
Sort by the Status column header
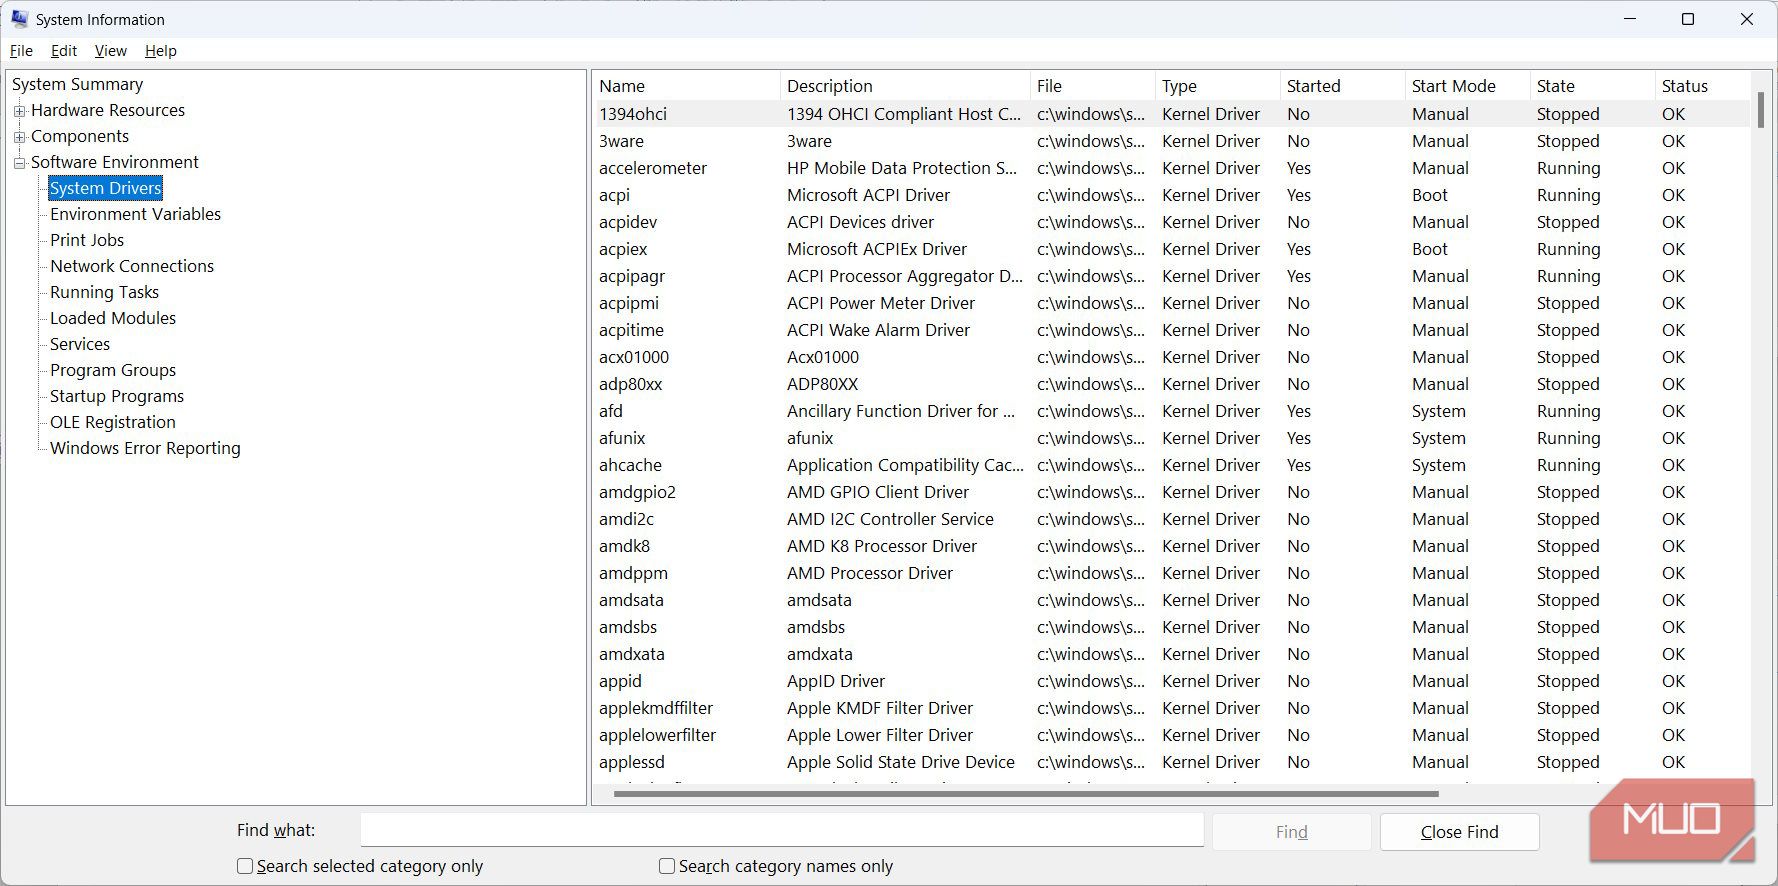coord(1703,86)
